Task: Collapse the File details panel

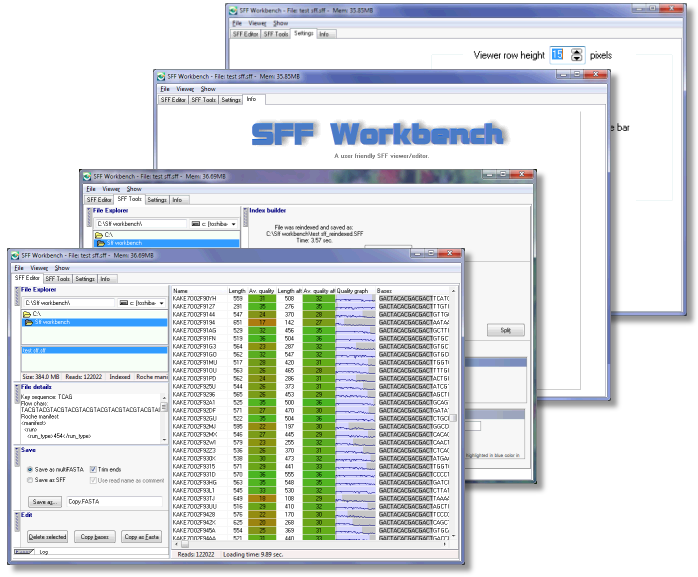Action: [x=17, y=394]
